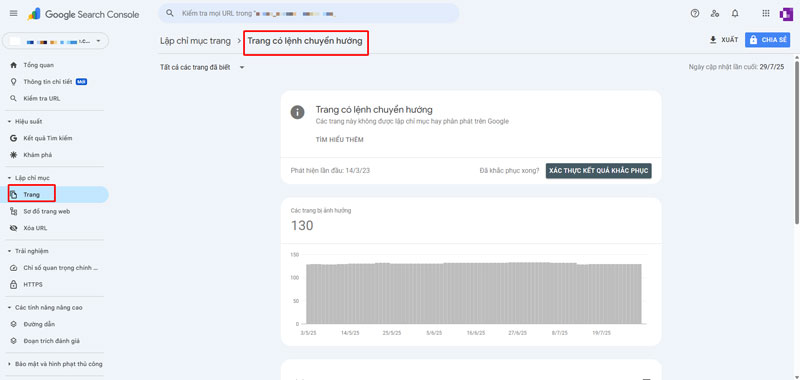Image resolution: width=800 pixels, height=380 pixels.
Task: Click the affected pages count 130
Action: [302, 225]
